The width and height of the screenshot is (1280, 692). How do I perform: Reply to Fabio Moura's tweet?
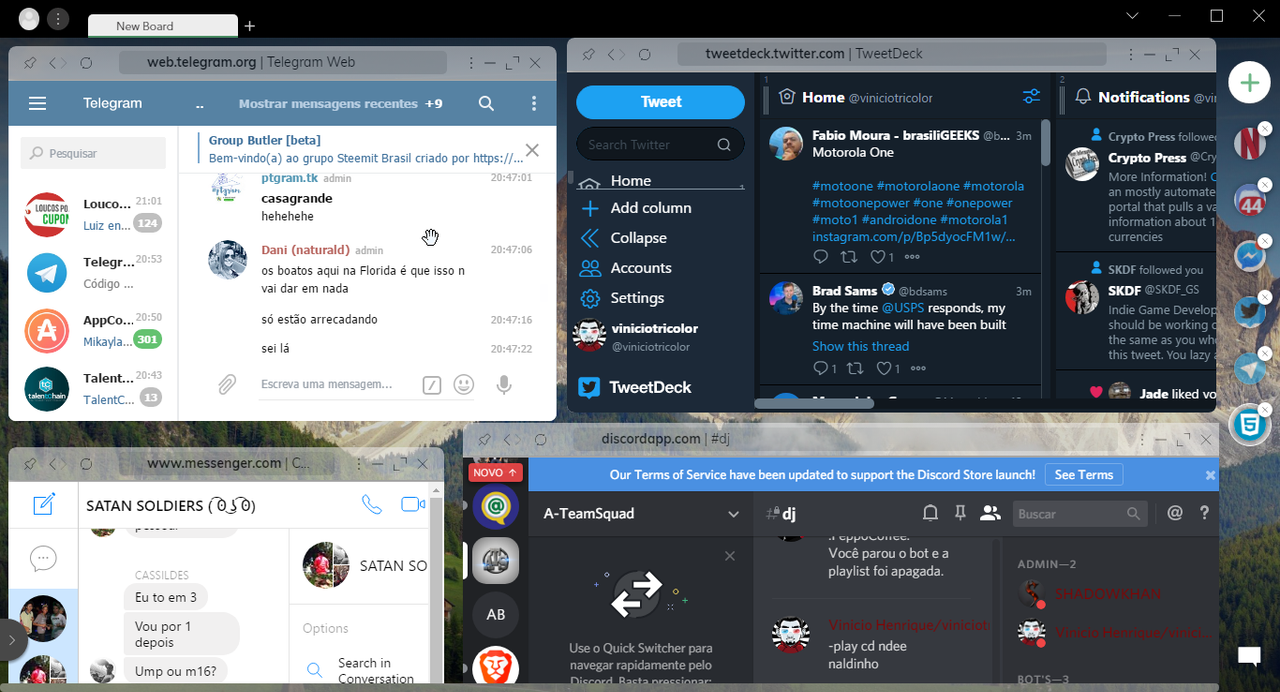(x=821, y=257)
